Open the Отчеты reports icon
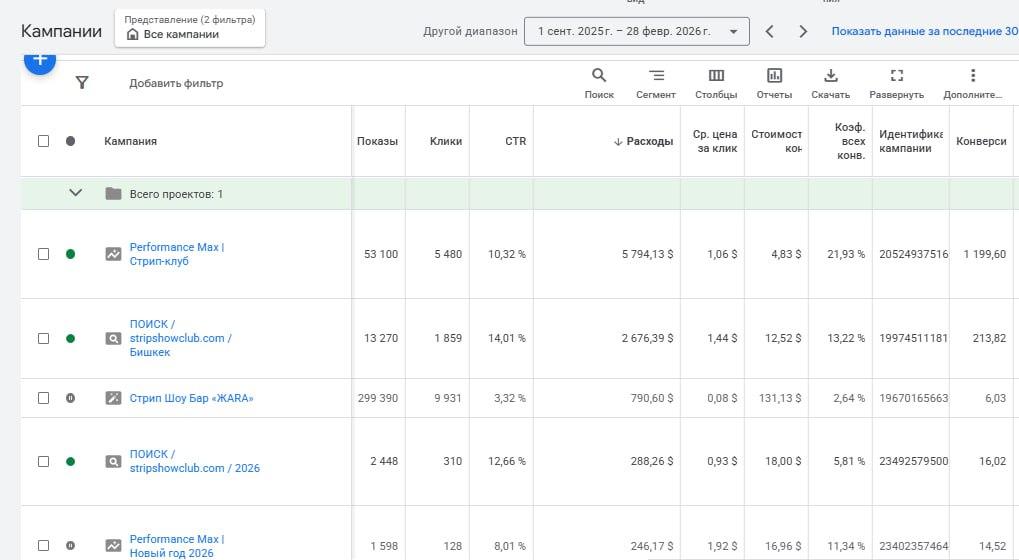Viewport: 1019px width, 560px height. tap(774, 76)
